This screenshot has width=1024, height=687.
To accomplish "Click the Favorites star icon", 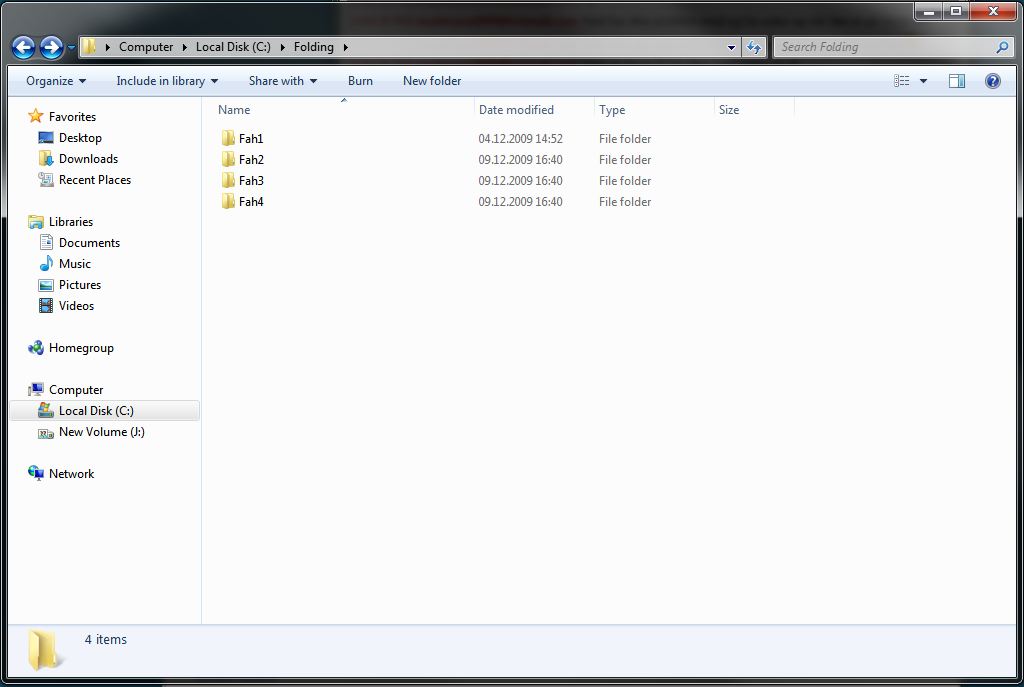I will (x=36, y=116).
